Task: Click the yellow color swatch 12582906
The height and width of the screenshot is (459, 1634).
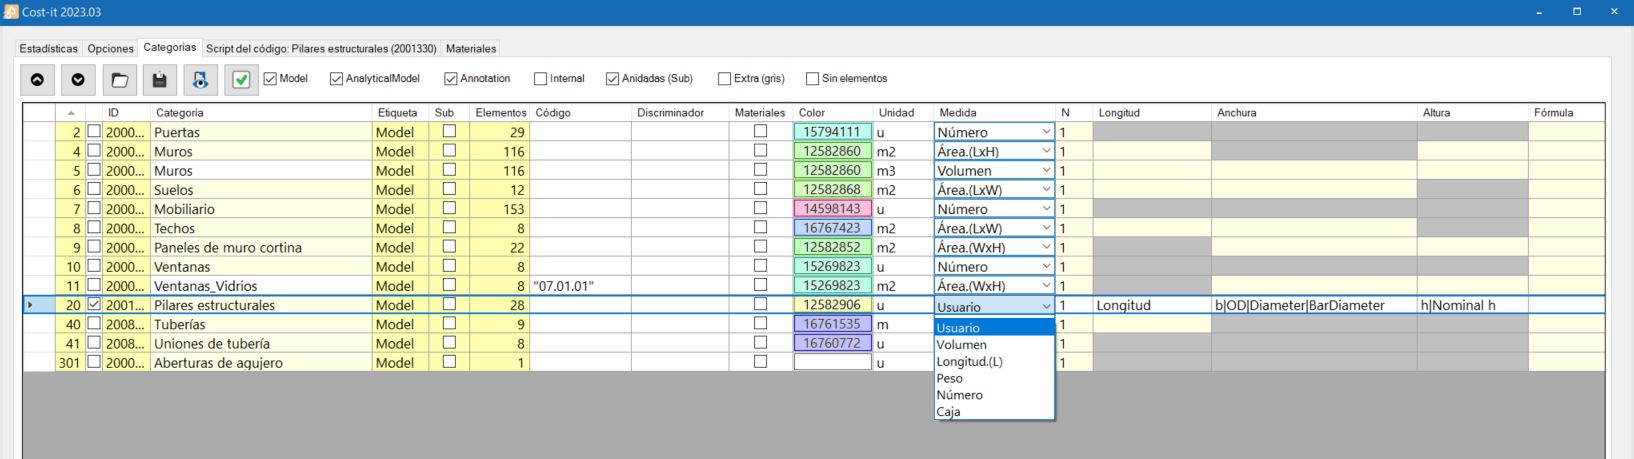Action: point(832,304)
